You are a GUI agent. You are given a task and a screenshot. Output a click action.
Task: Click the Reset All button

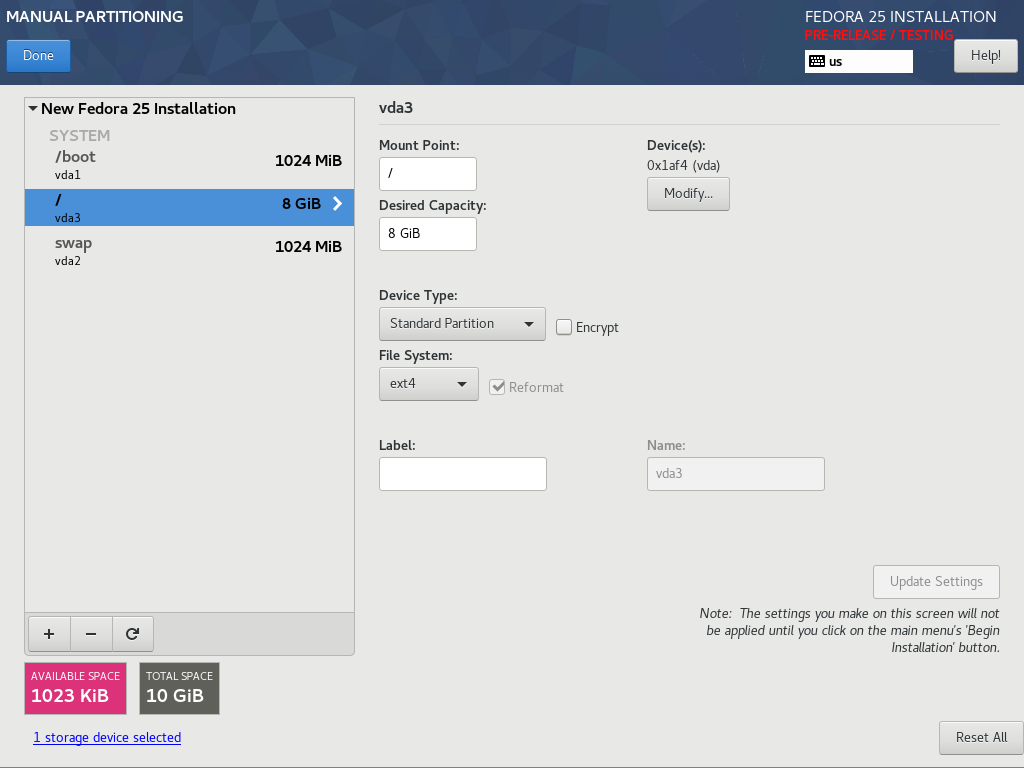(981, 738)
